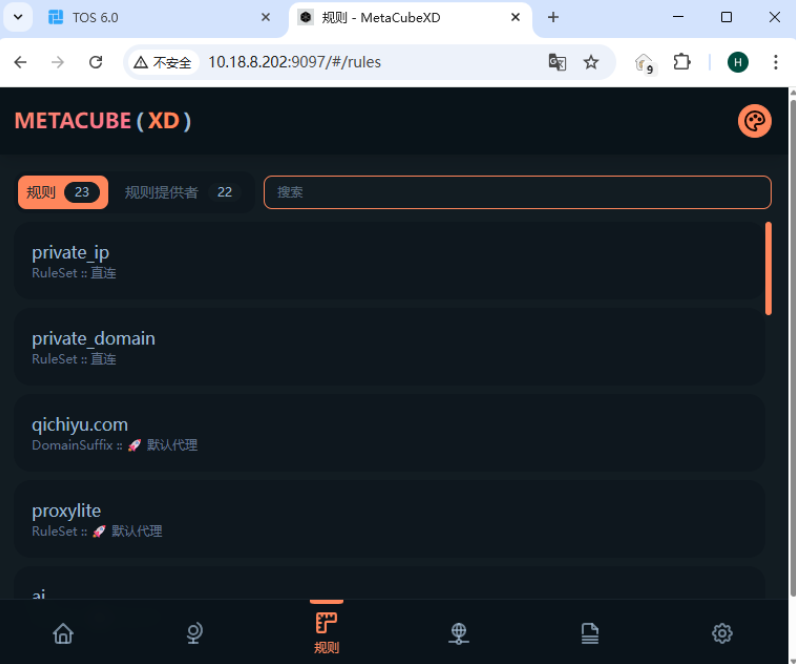Select the 规则 23 tab

pos(63,192)
